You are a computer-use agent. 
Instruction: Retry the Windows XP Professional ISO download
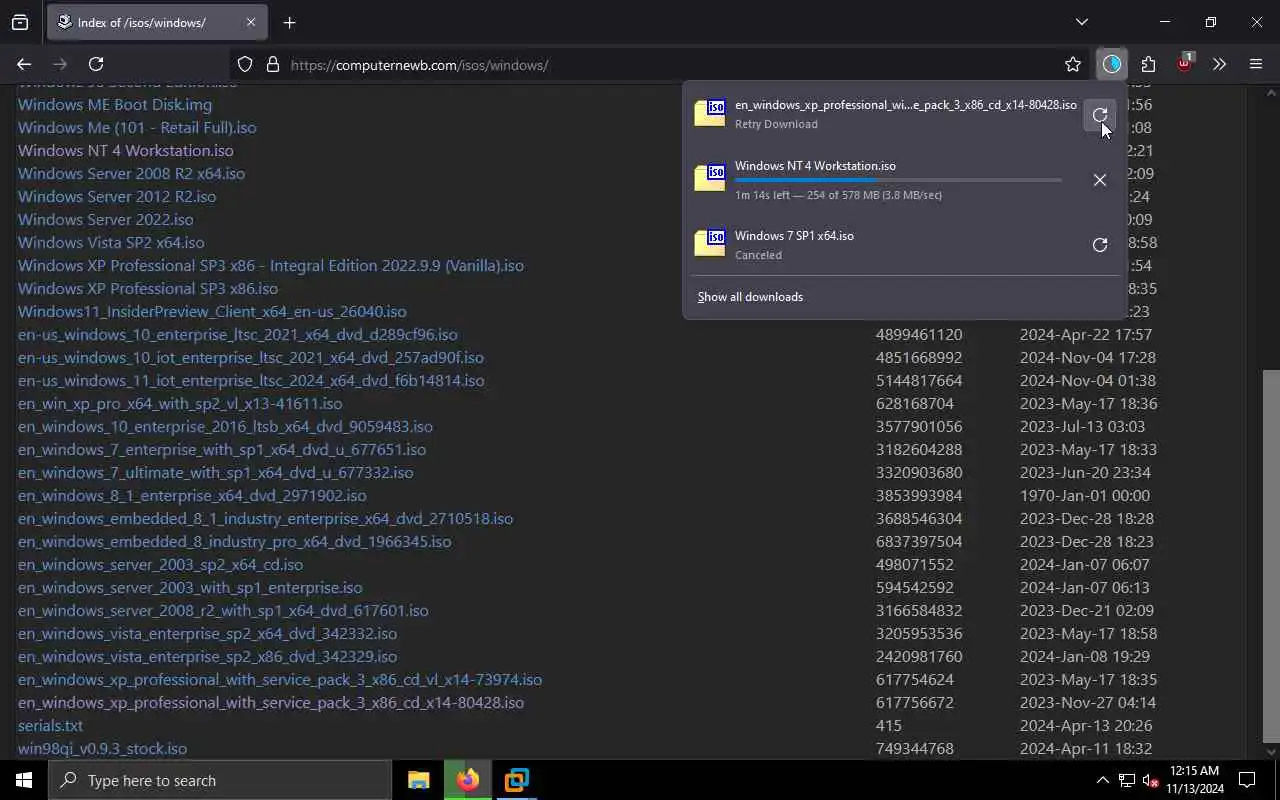tap(1099, 115)
